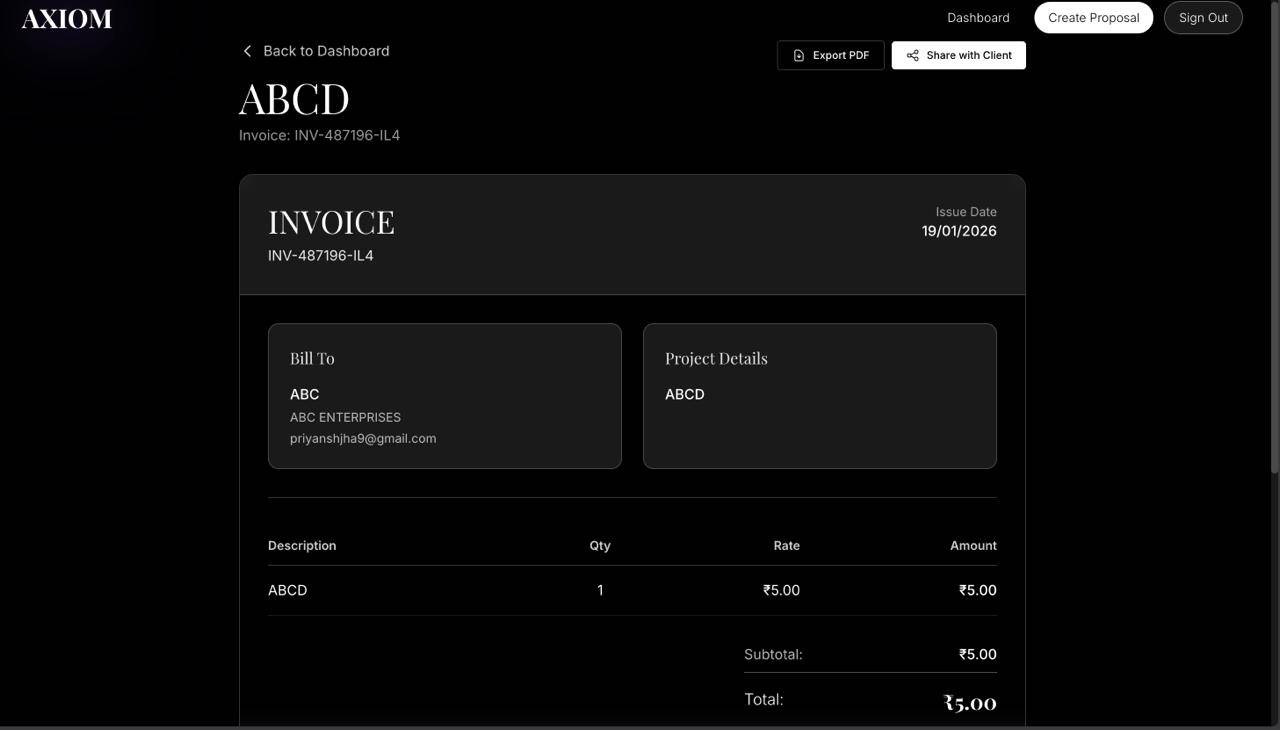Go back via Back to Dashboard link
The height and width of the screenshot is (730, 1280).
pyautogui.click(x=325, y=51)
